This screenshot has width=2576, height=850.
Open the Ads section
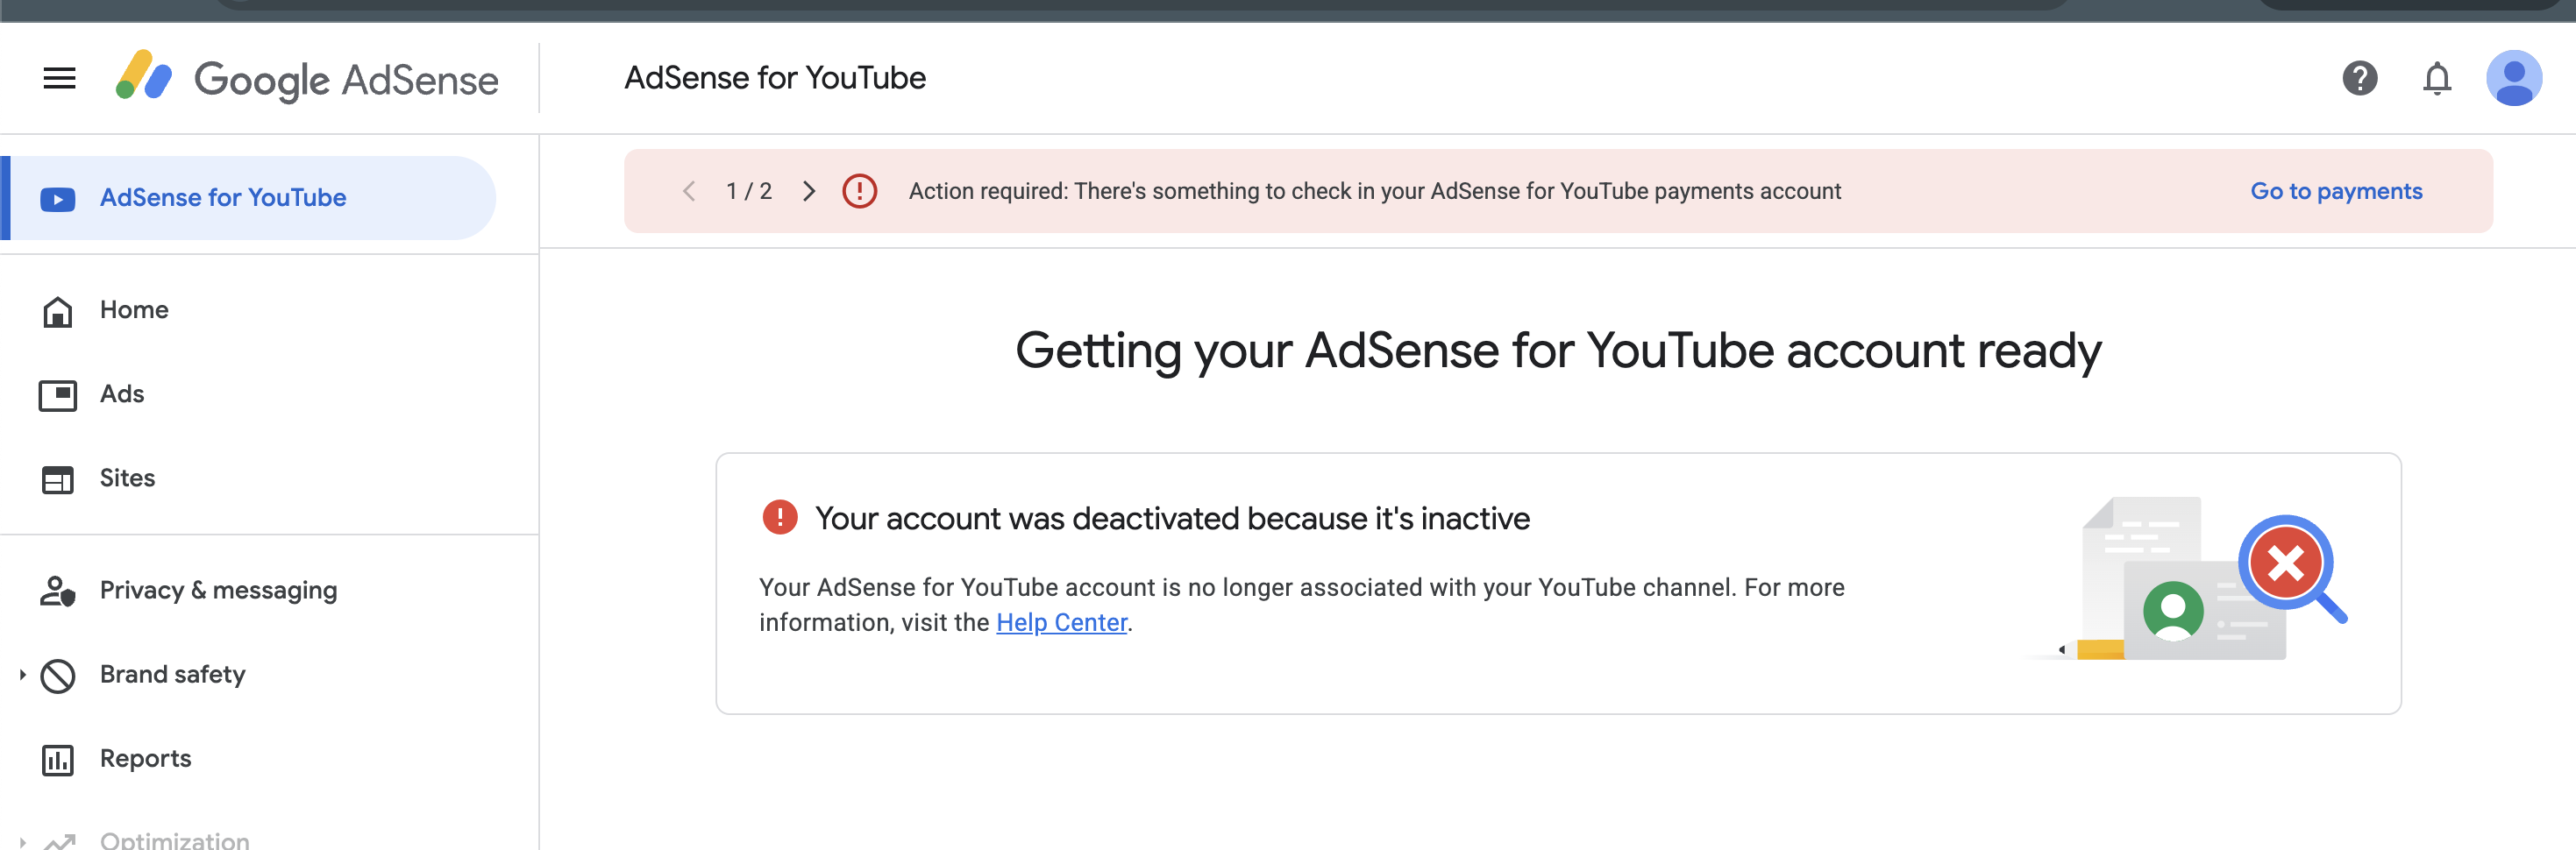click(x=122, y=394)
